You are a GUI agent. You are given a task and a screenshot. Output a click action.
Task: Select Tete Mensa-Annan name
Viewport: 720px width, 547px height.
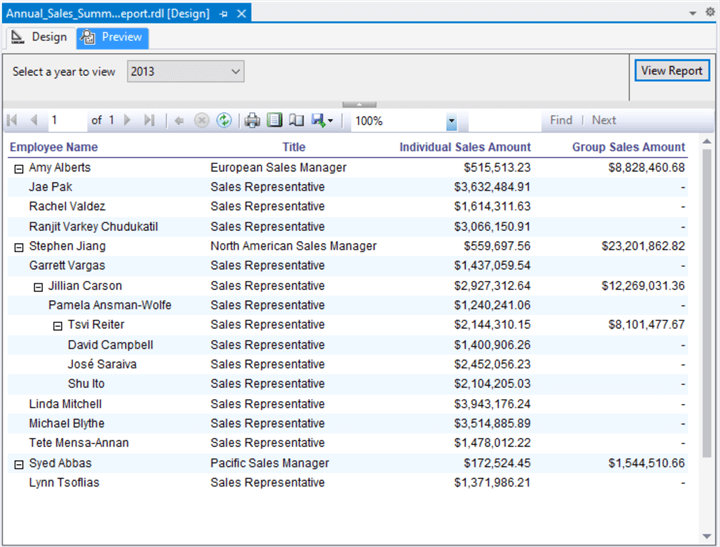(79, 443)
